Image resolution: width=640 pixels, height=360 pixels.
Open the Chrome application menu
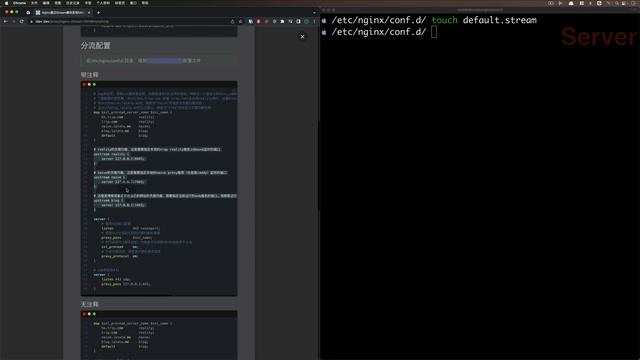(19, 3)
